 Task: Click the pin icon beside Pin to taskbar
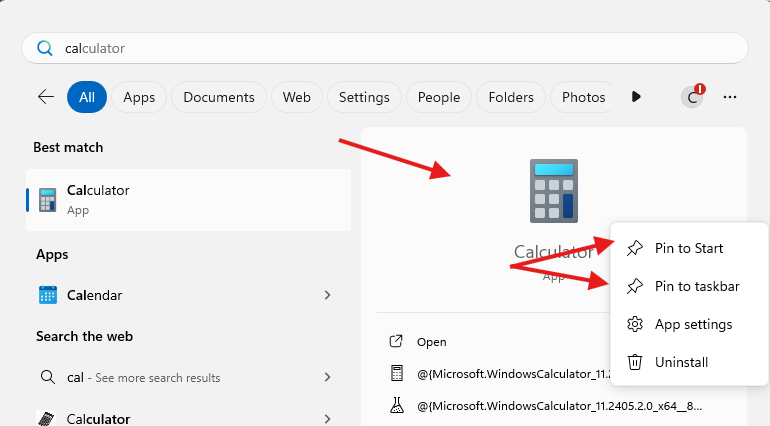pos(634,286)
